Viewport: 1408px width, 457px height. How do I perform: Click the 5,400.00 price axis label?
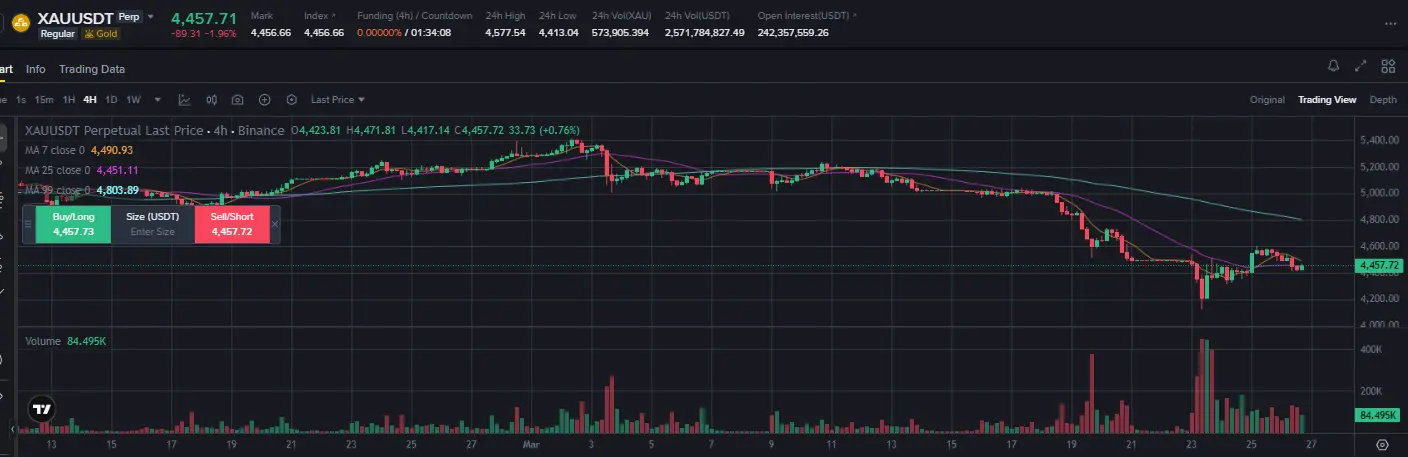tap(1379, 140)
